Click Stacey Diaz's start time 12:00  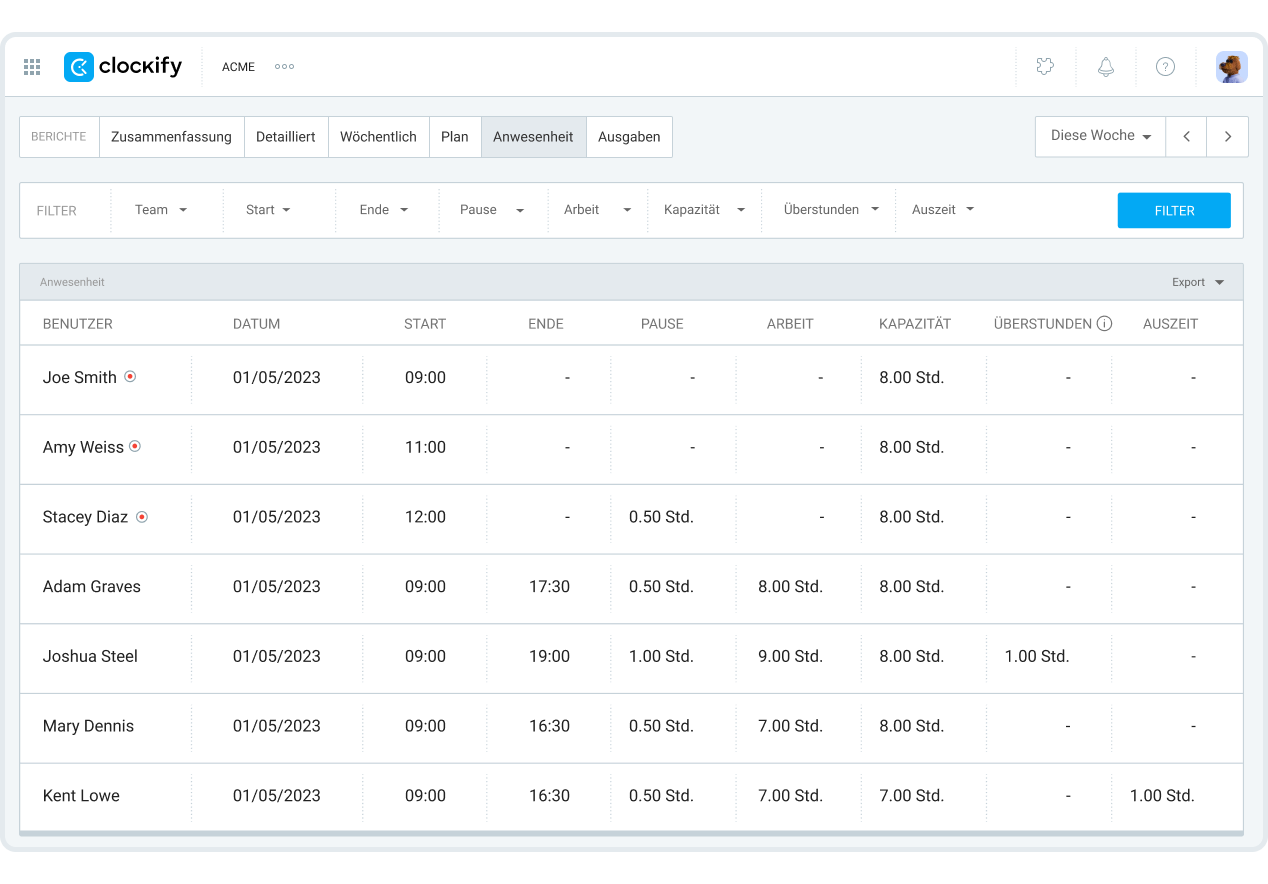tap(425, 517)
